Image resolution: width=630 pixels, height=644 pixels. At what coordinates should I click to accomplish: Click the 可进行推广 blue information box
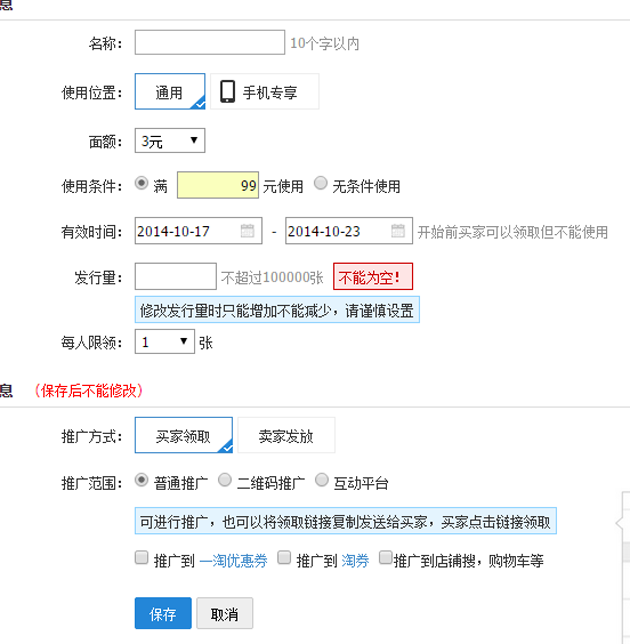point(345,521)
